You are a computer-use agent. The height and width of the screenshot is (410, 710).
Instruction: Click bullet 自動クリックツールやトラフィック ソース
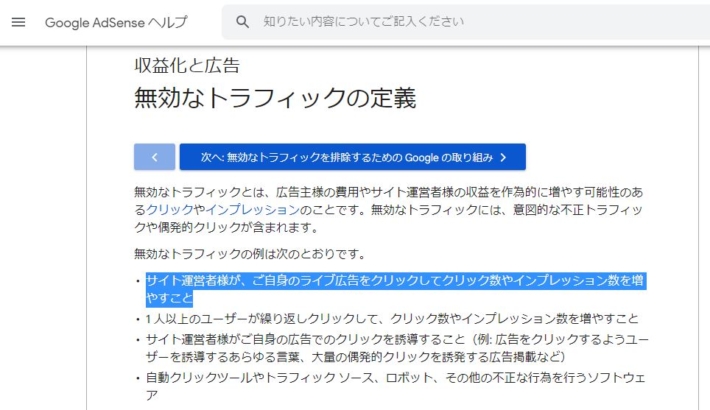point(395,386)
